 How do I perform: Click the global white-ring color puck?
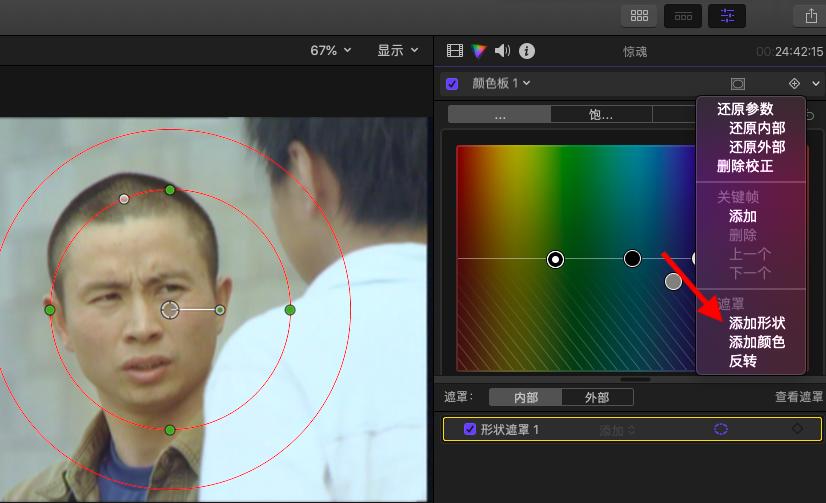pos(555,259)
